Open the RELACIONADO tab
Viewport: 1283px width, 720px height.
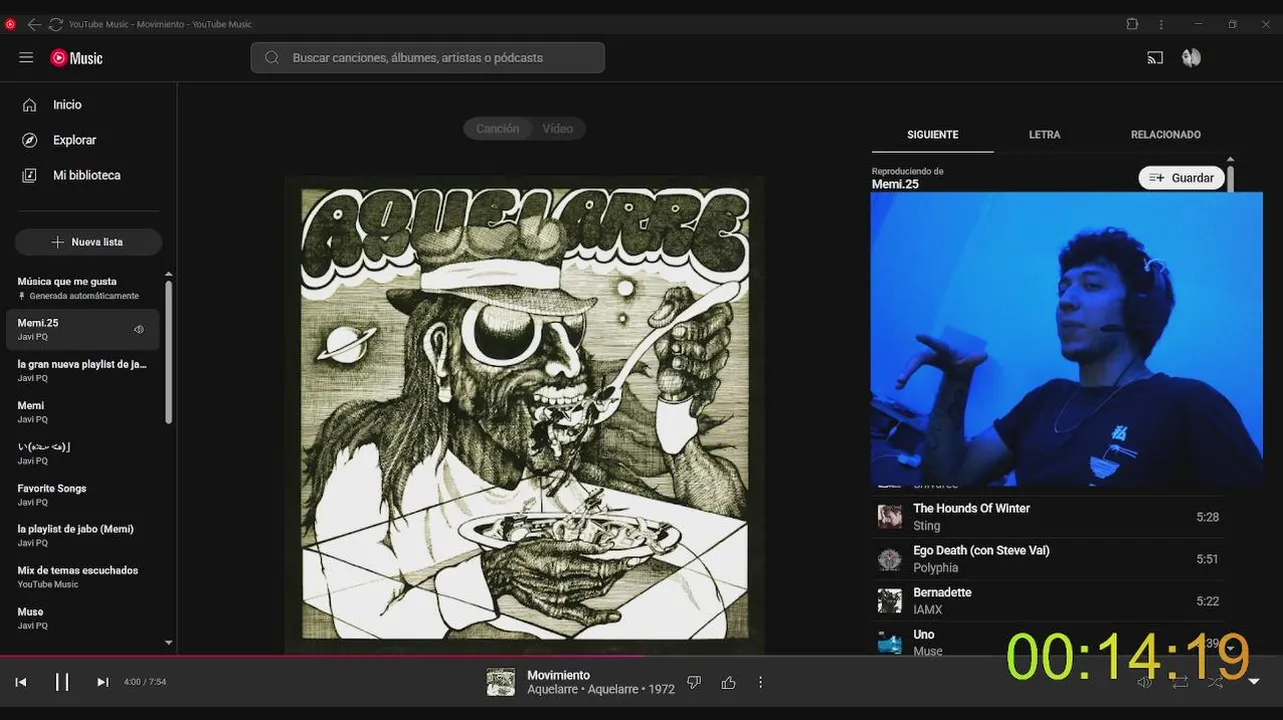click(x=1165, y=135)
